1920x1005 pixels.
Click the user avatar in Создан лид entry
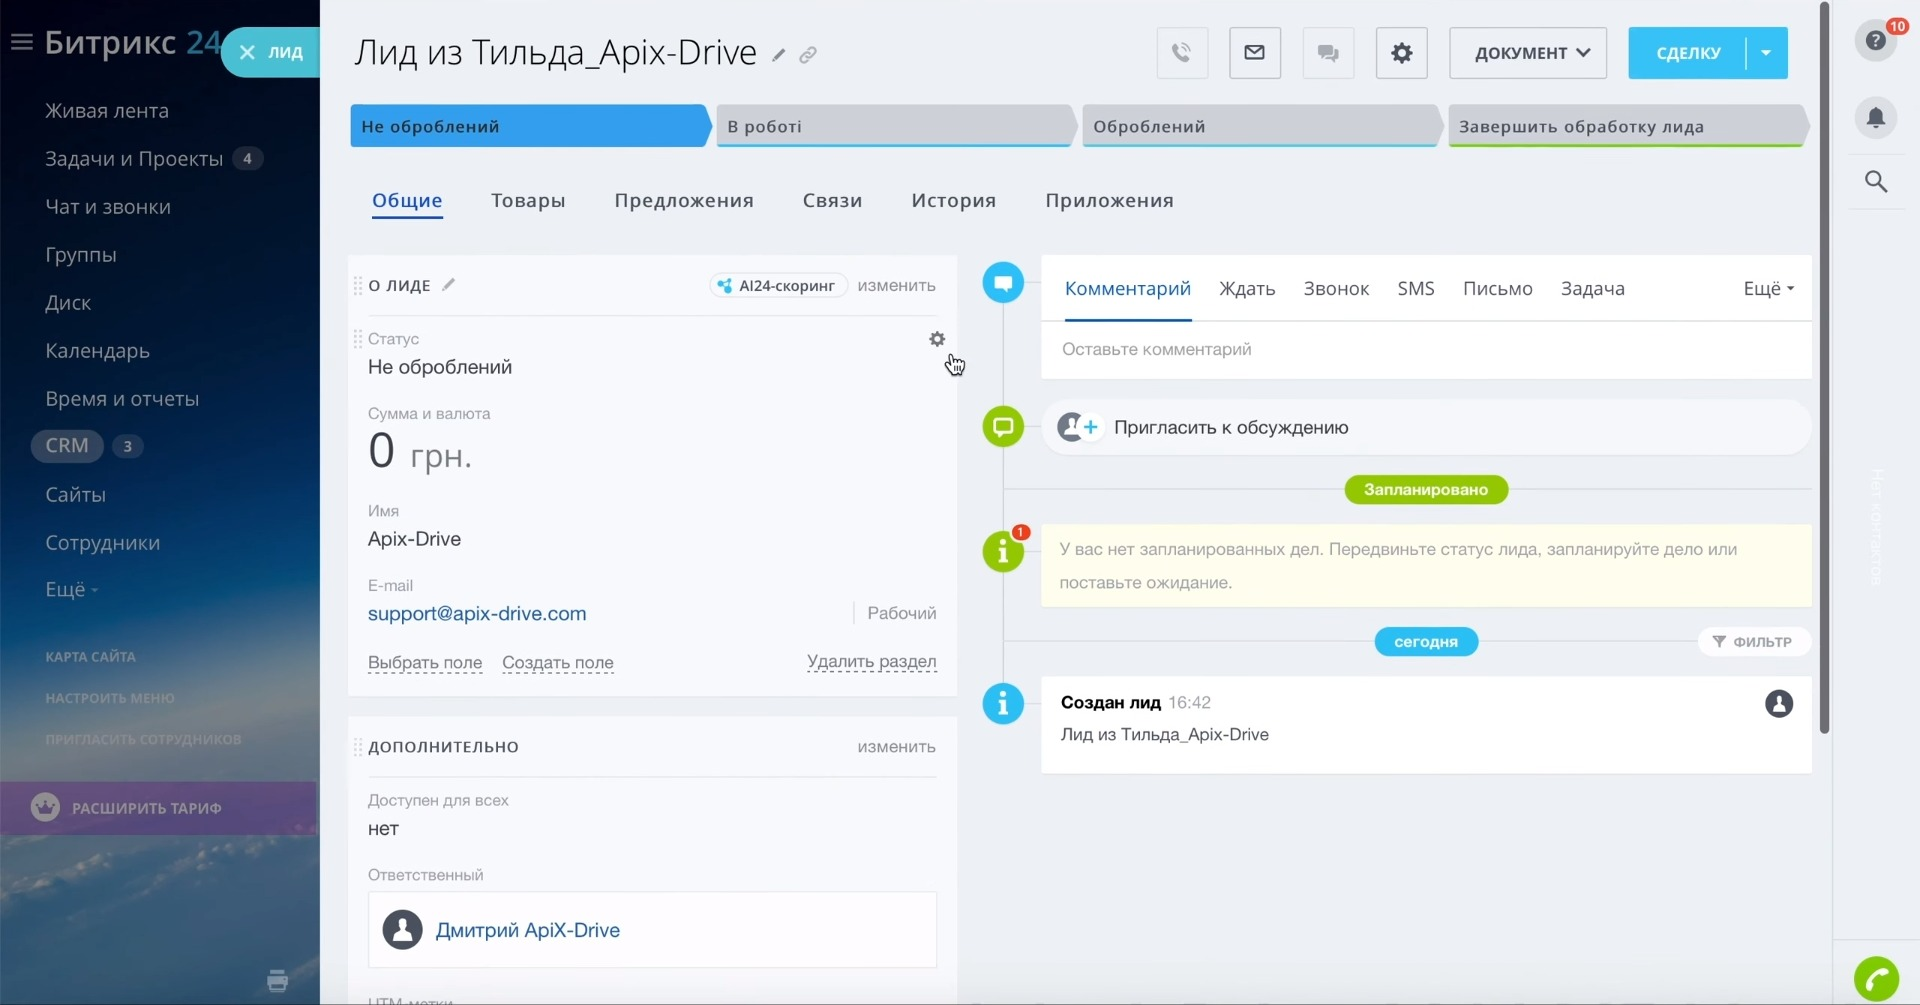pos(1778,704)
